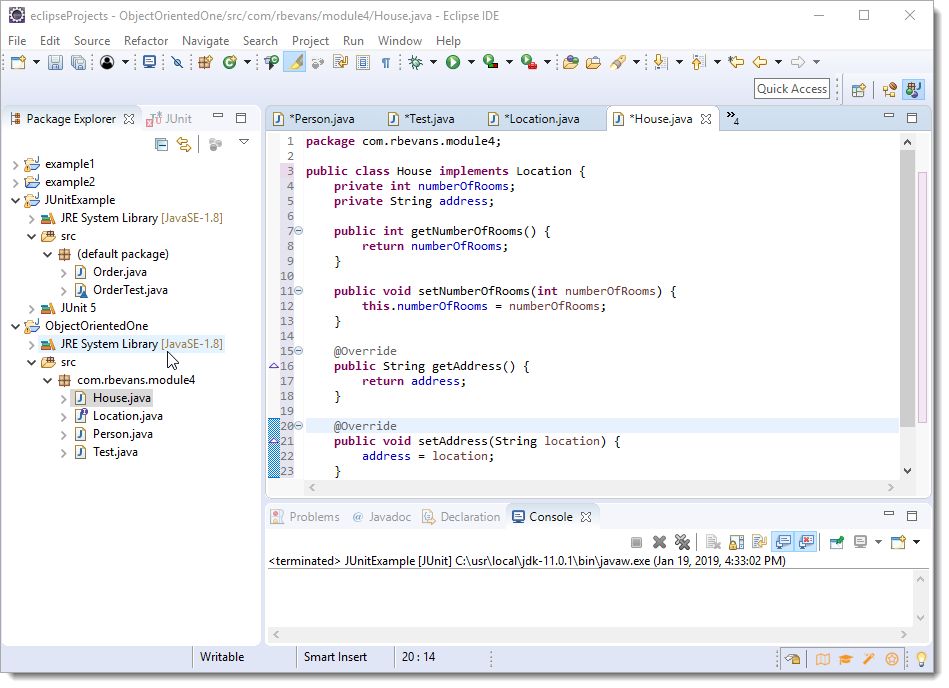Open the dropdown next to the New icon
The width and height of the screenshot is (949, 688).
(x=36, y=62)
